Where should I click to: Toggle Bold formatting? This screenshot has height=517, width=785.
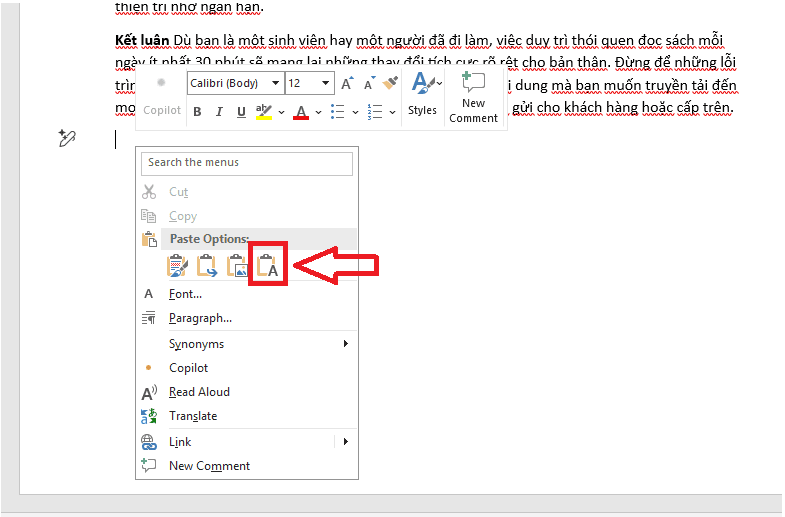coord(197,112)
